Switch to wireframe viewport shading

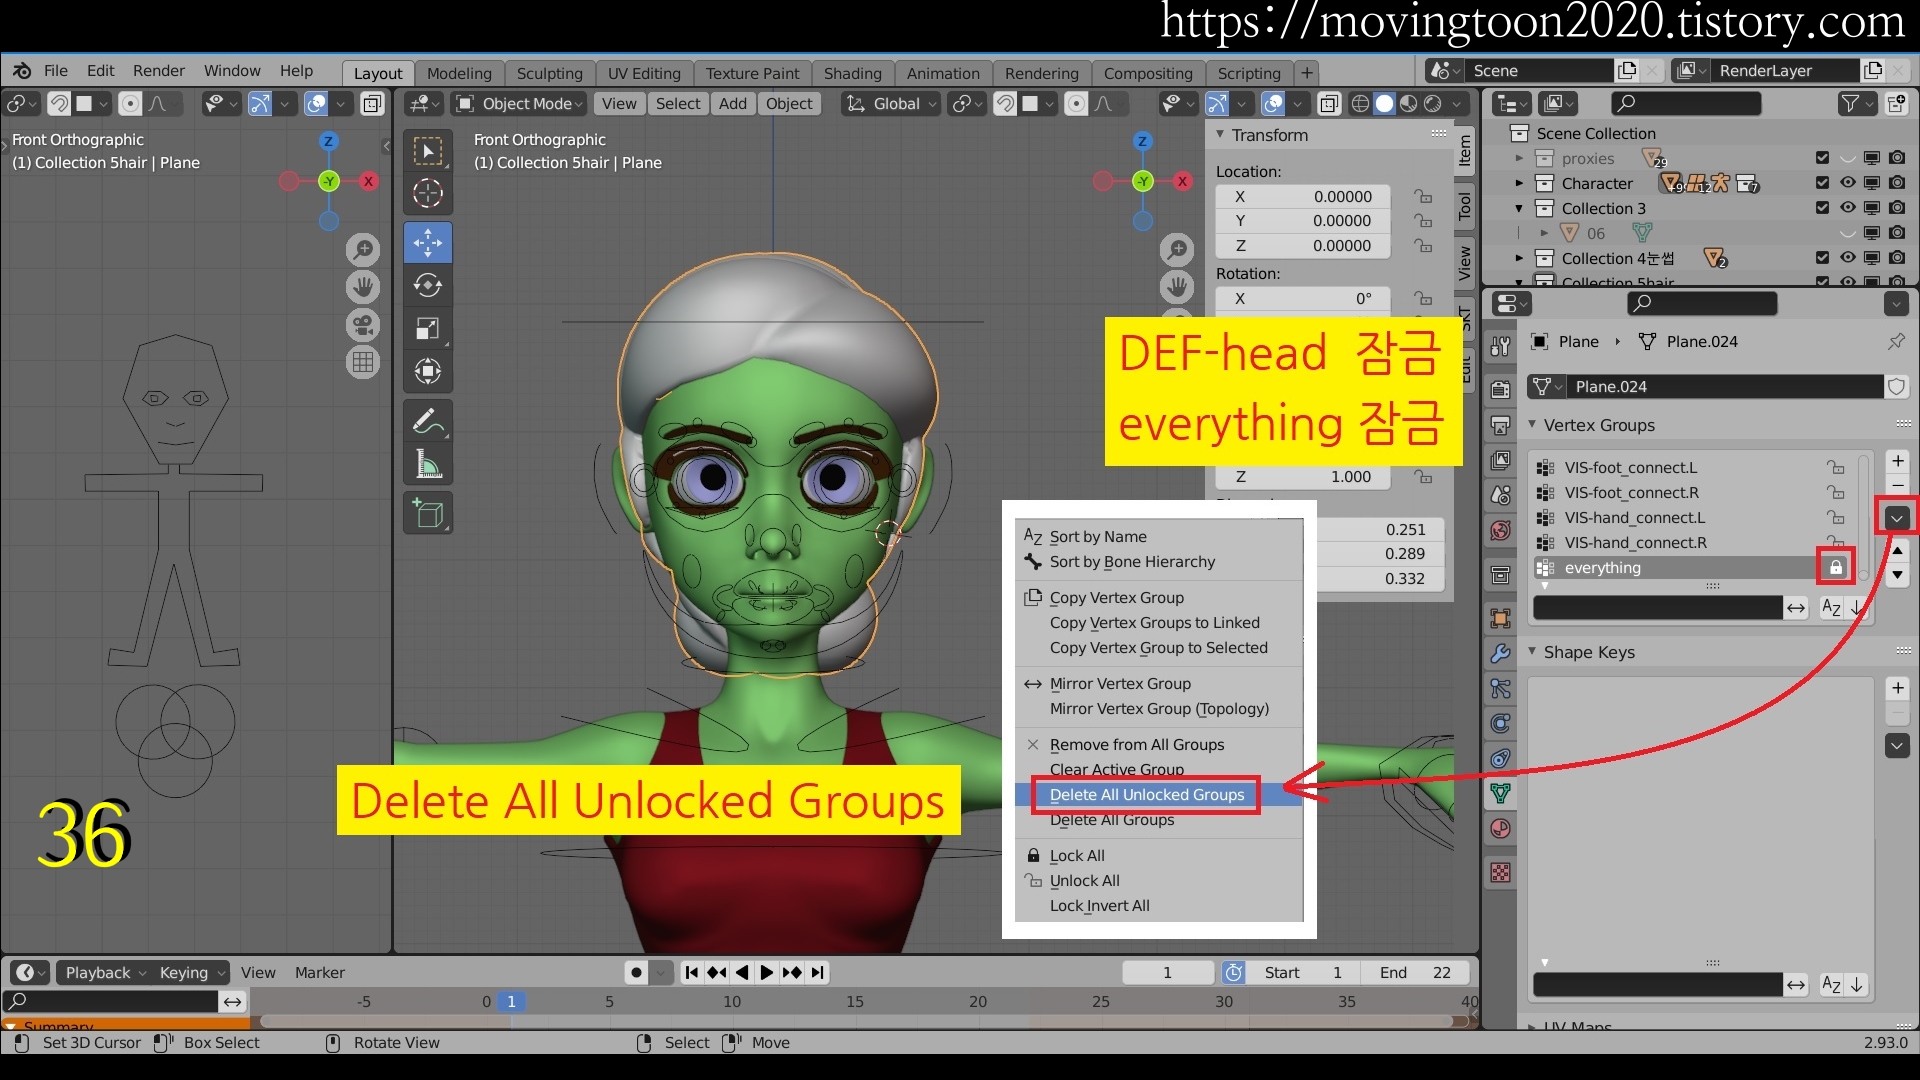[x=1360, y=104]
